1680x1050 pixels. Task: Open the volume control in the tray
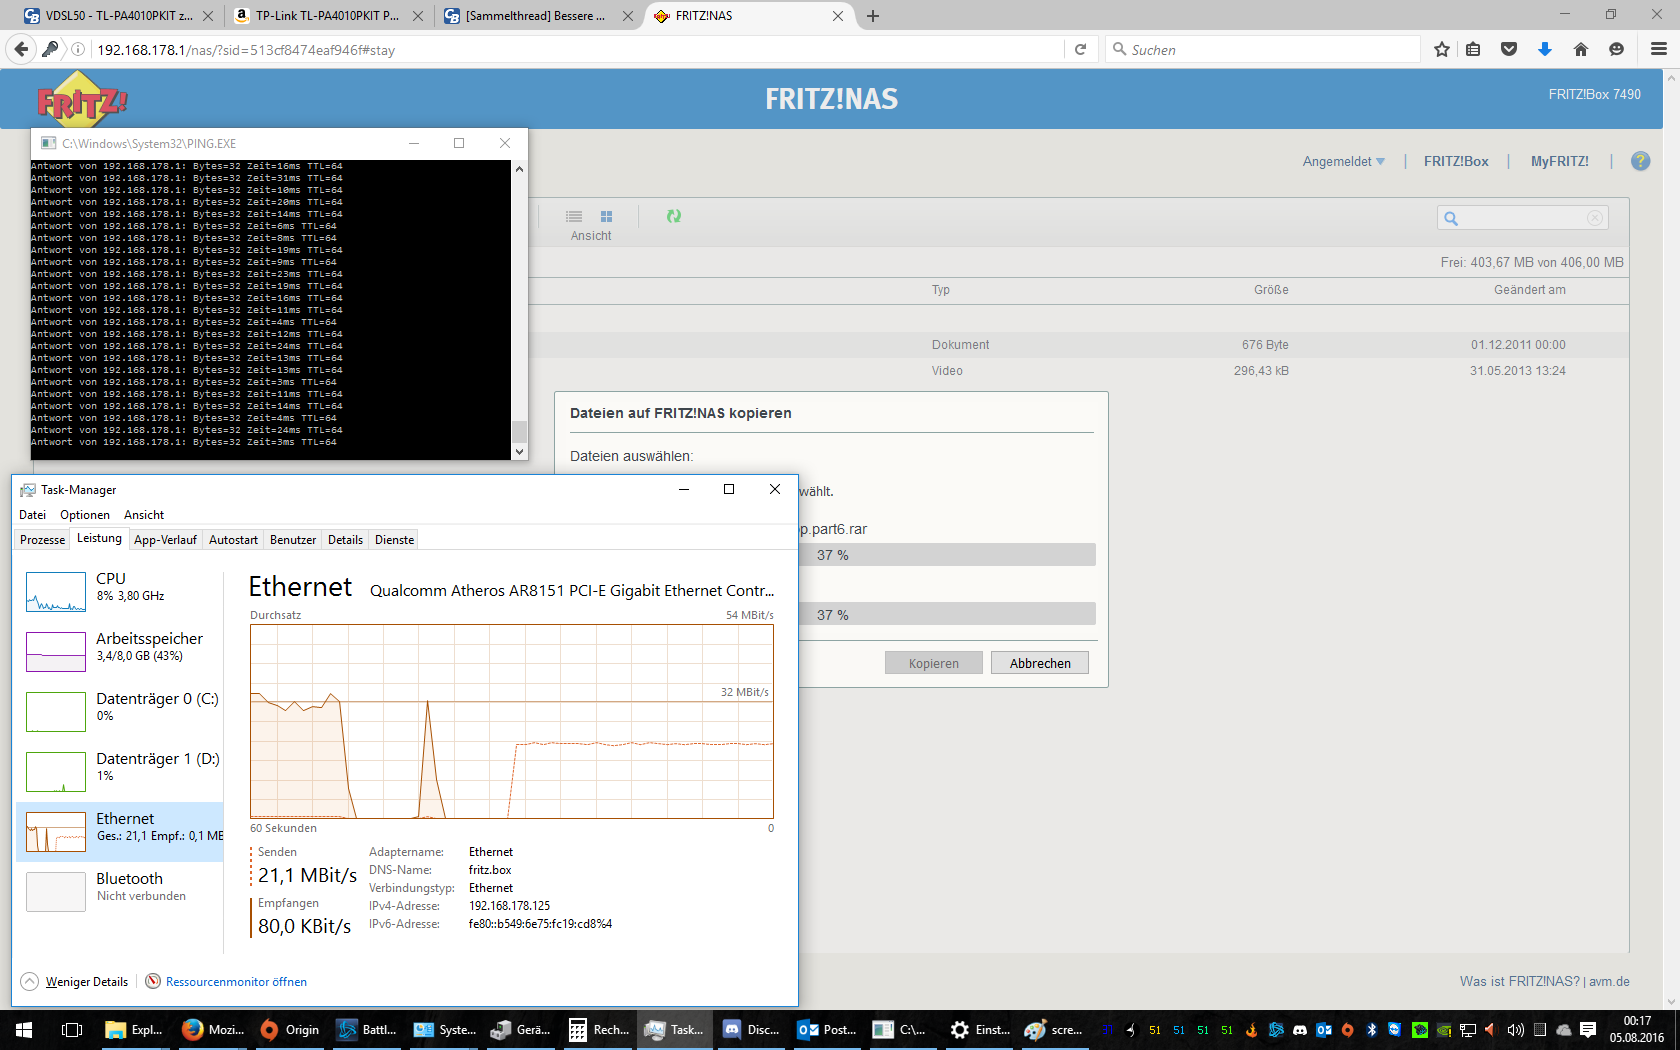[x=1516, y=1029]
